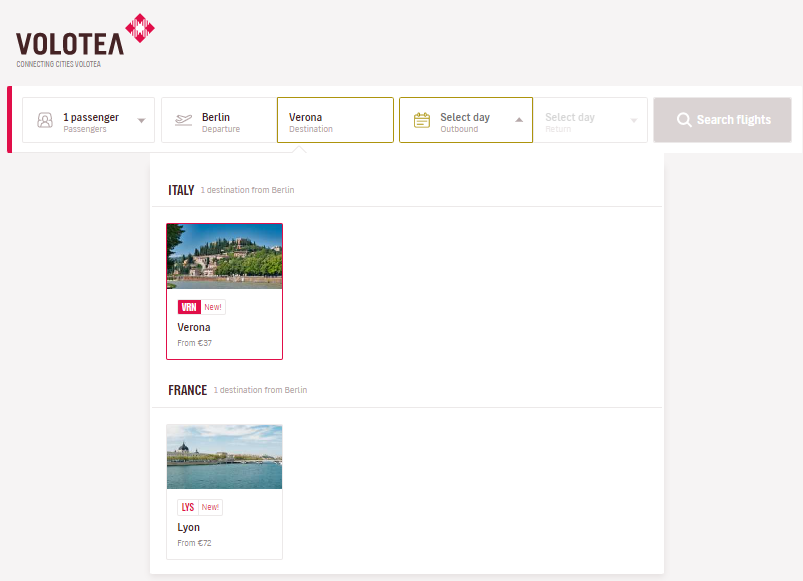Click the outbound calendar icon
Image resolution: width=803 pixels, height=581 pixels.
[x=422, y=120]
